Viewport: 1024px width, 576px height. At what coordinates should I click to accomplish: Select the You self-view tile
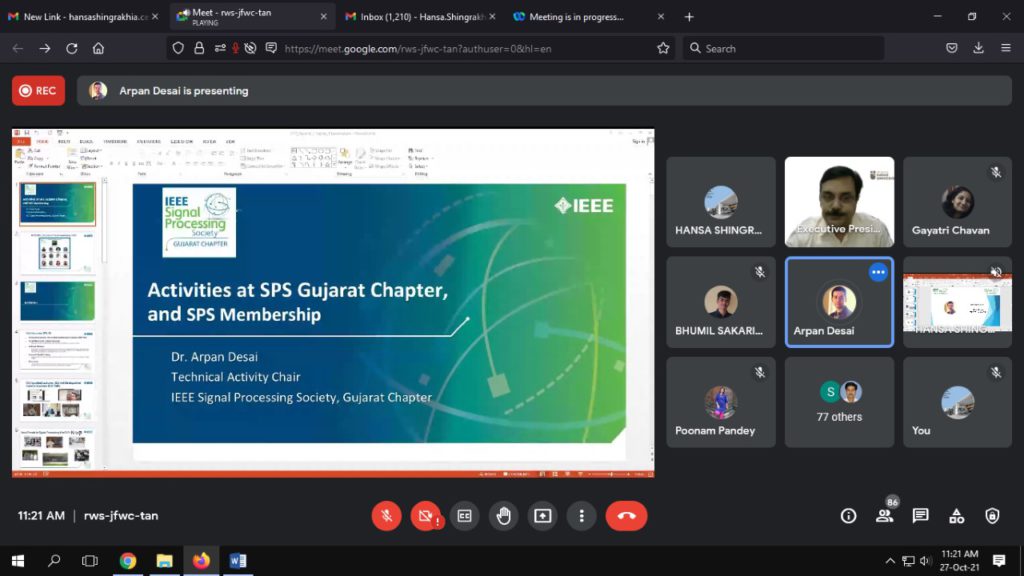coord(957,402)
